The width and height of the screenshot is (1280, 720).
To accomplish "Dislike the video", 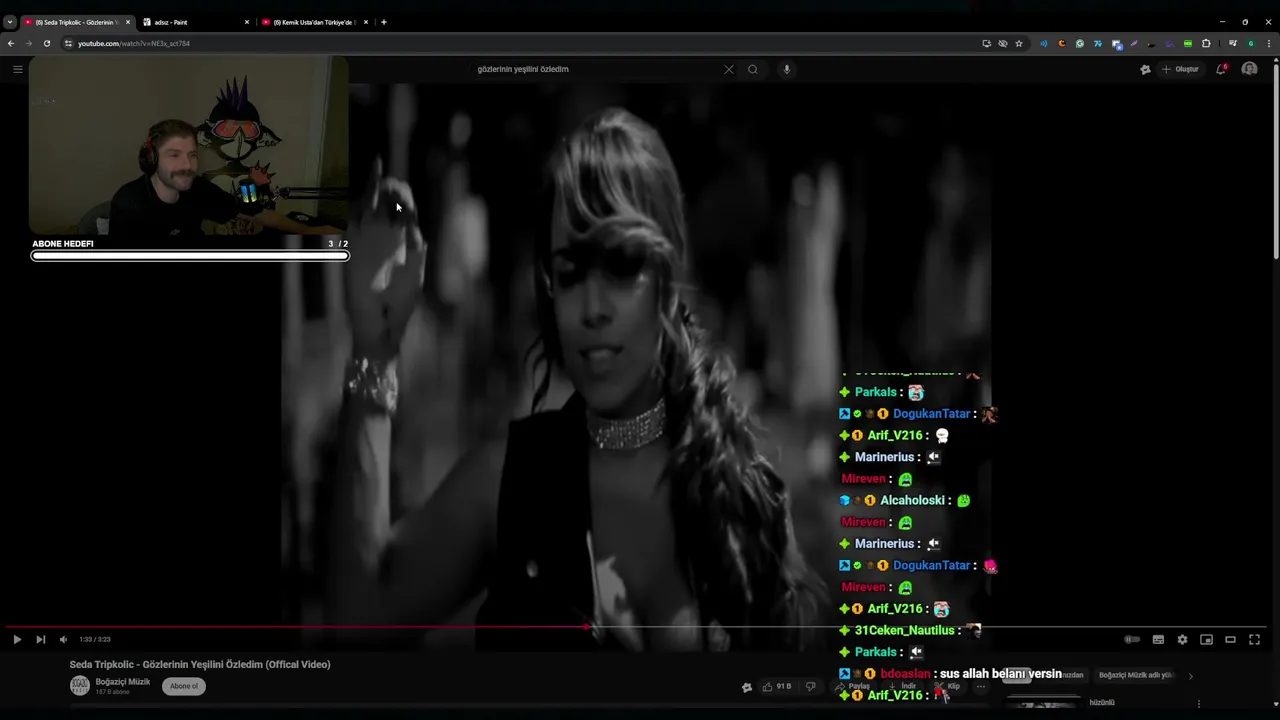I will click(811, 687).
